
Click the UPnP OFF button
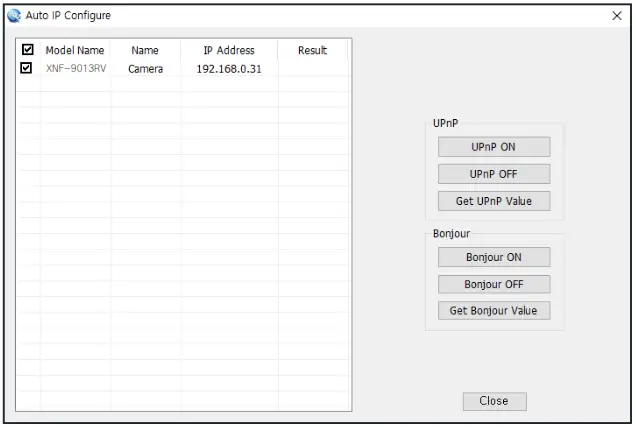point(494,174)
